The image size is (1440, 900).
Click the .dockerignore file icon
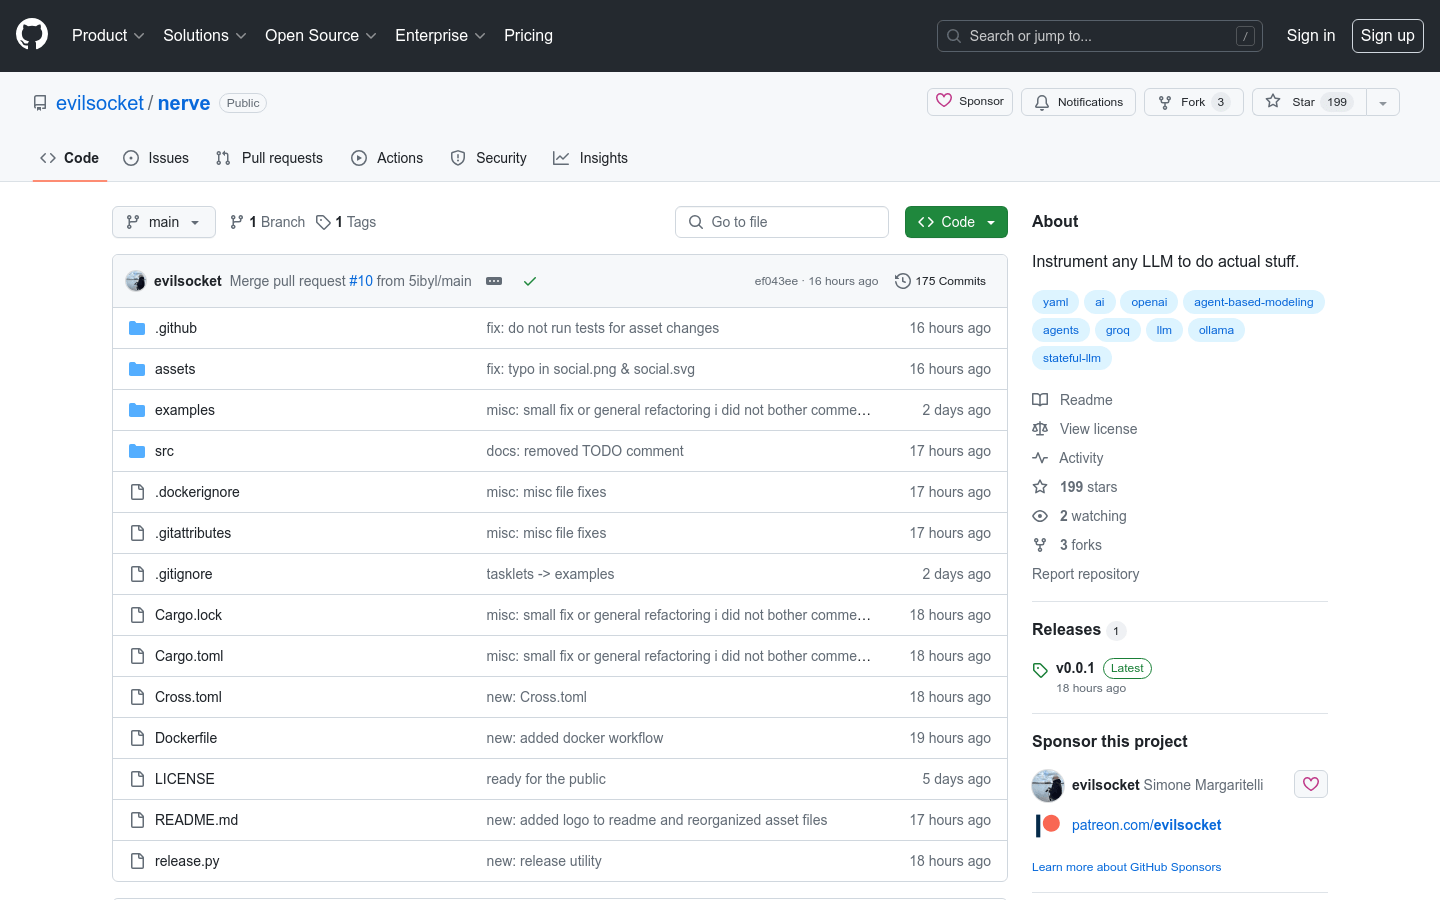click(137, 492)
